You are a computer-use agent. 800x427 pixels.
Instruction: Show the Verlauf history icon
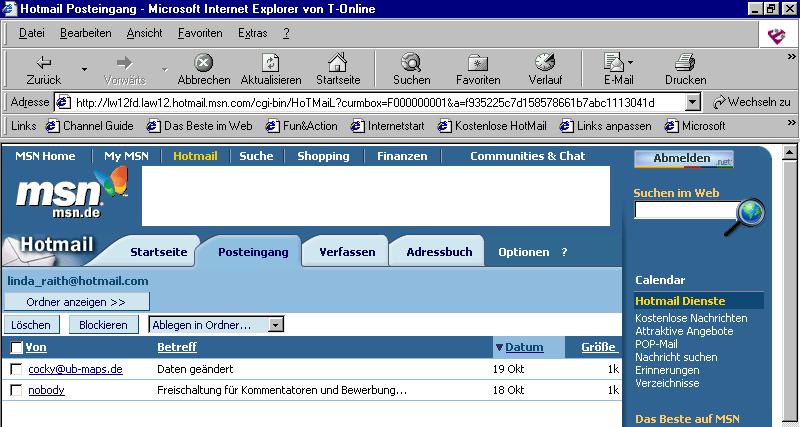pyautogui.click(x=545, y=63)
